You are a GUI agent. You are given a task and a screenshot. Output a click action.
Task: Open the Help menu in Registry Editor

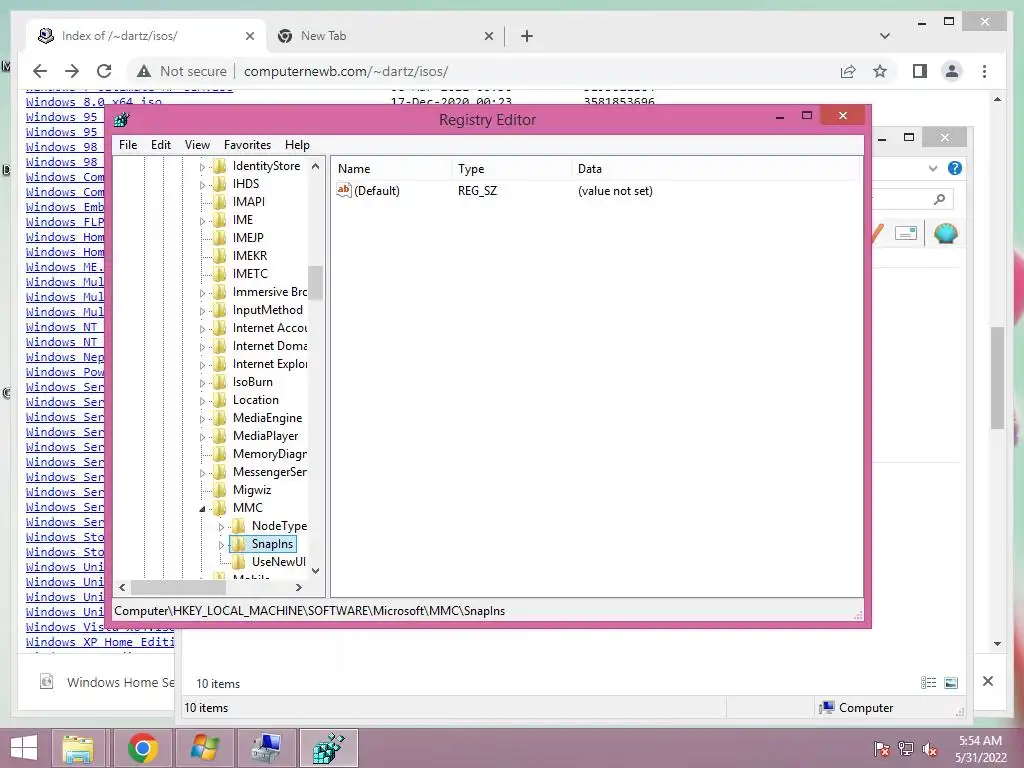(x=297, y=145)
